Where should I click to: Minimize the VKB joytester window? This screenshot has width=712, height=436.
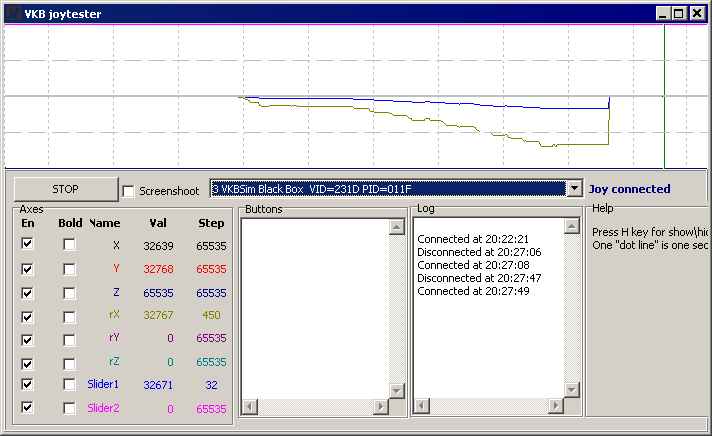663,14
